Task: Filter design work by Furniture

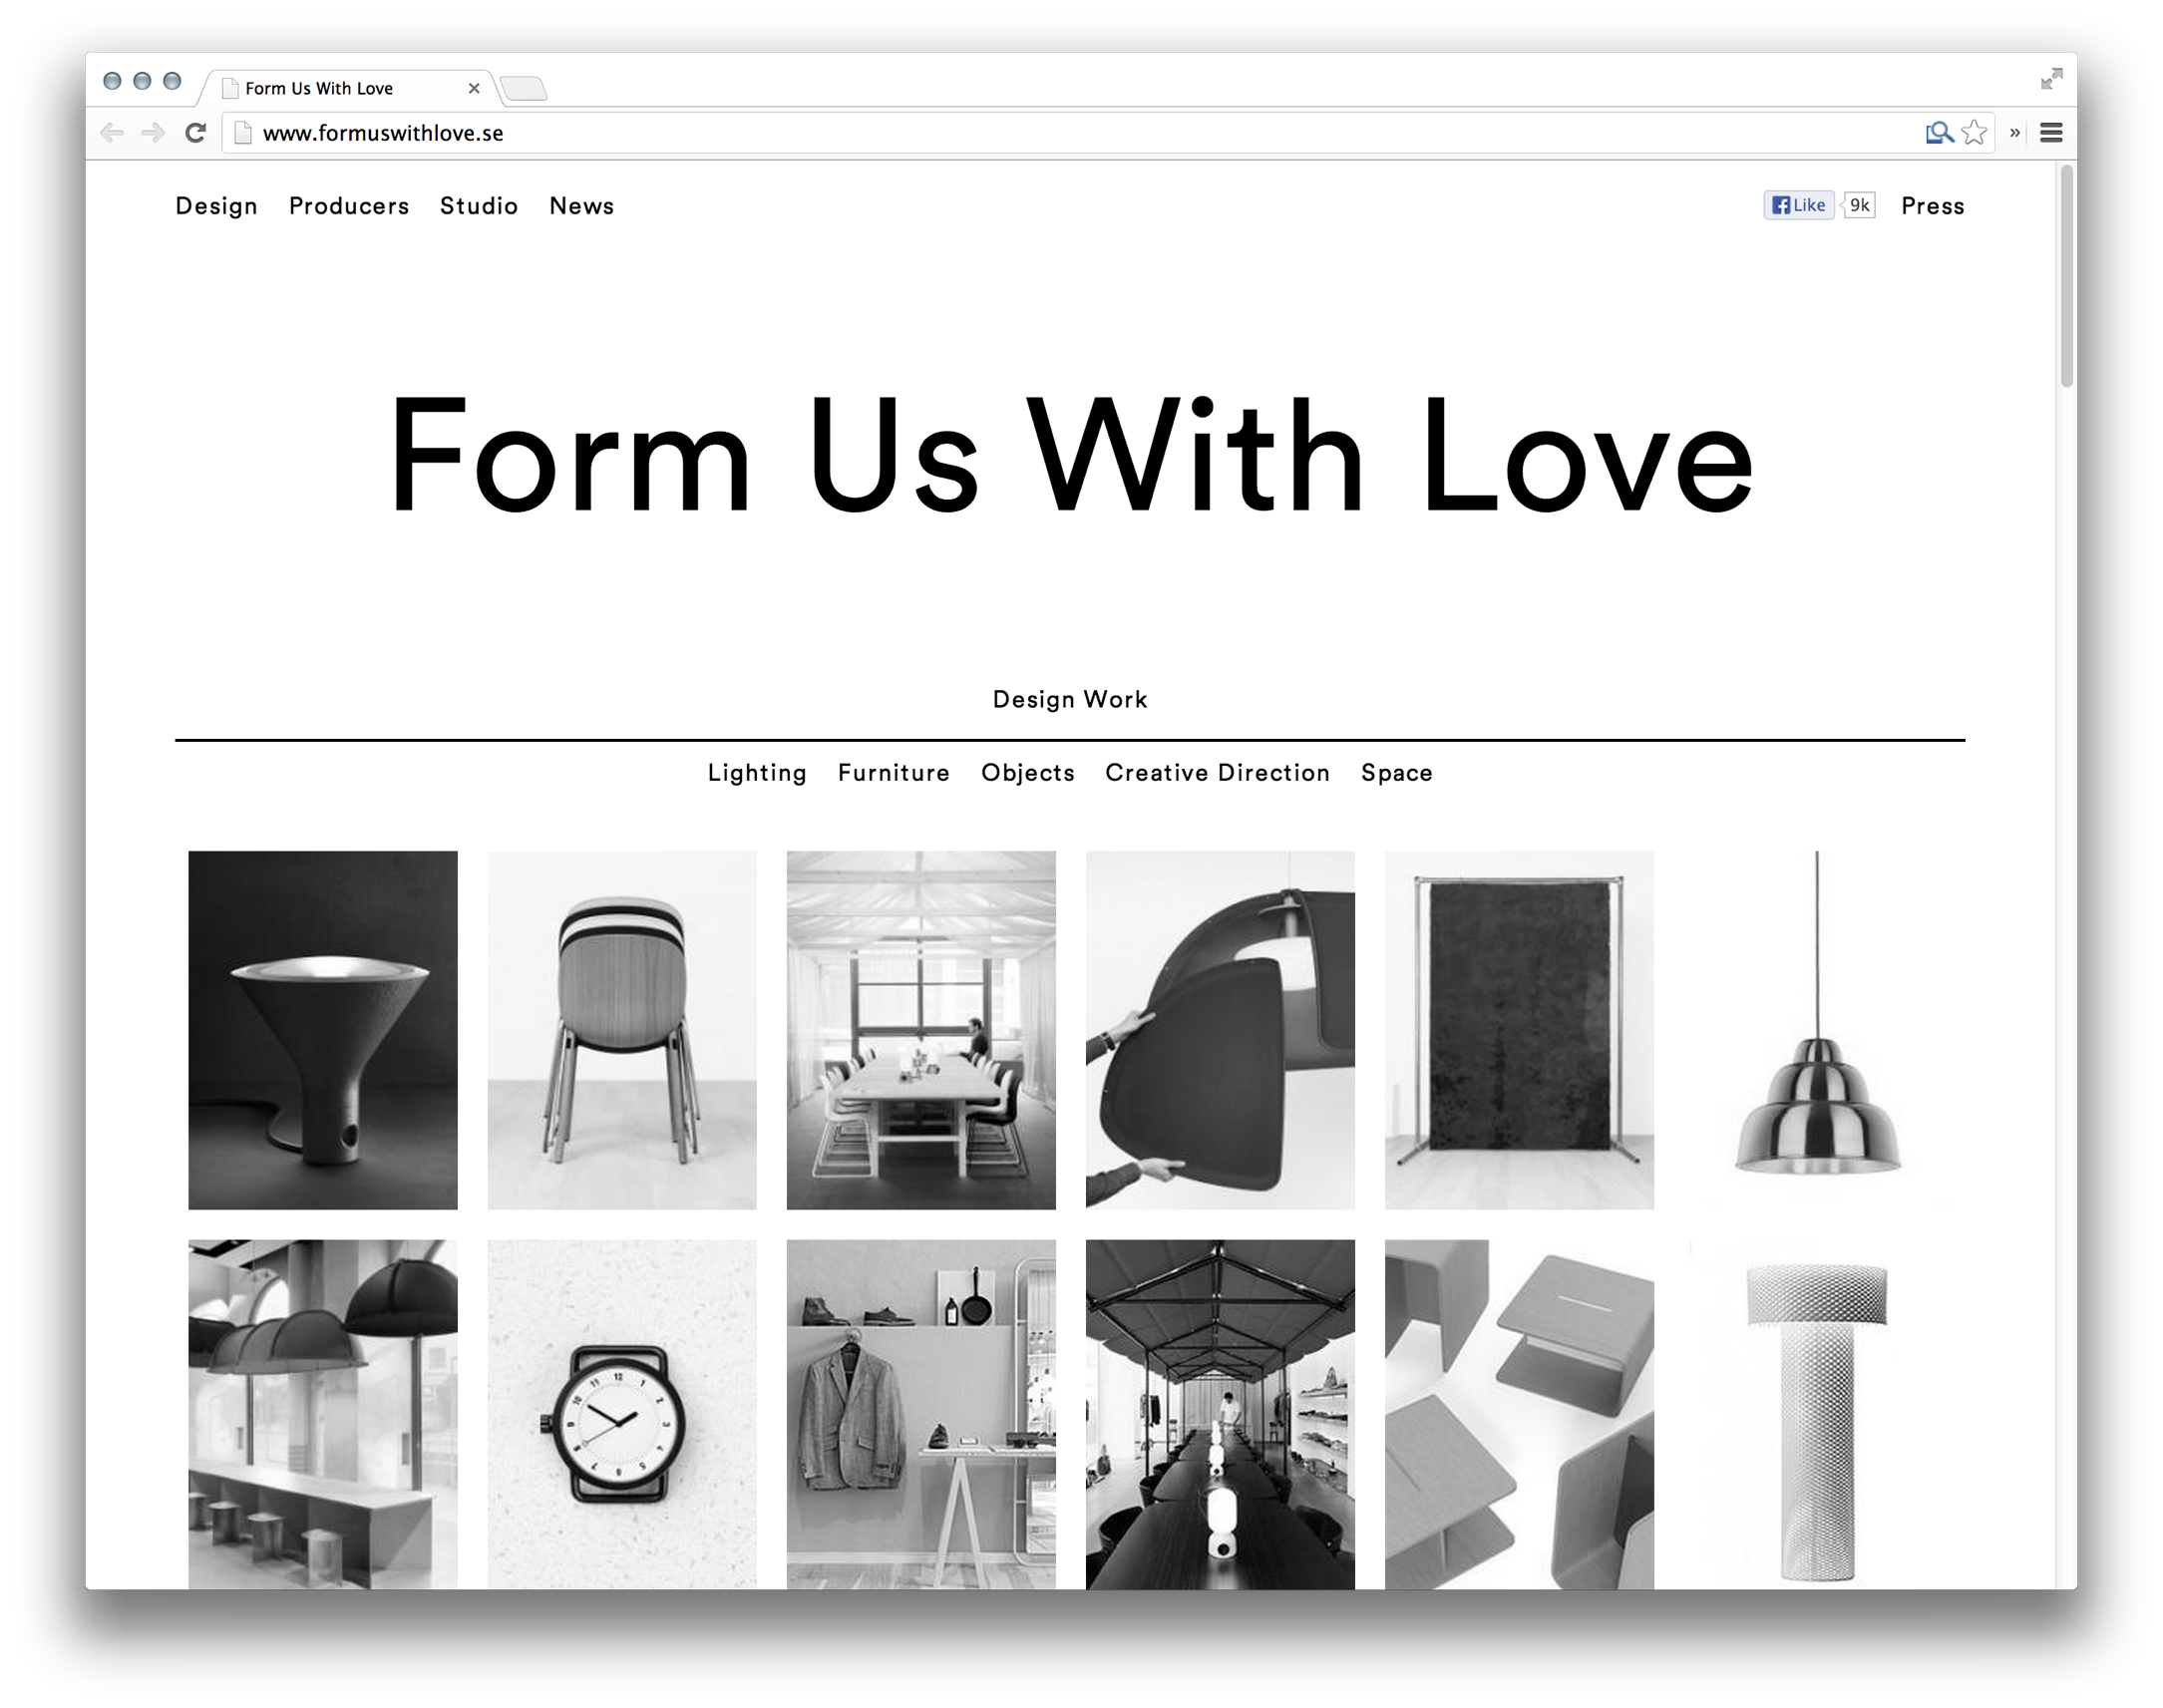Action: tap(894, 773)
